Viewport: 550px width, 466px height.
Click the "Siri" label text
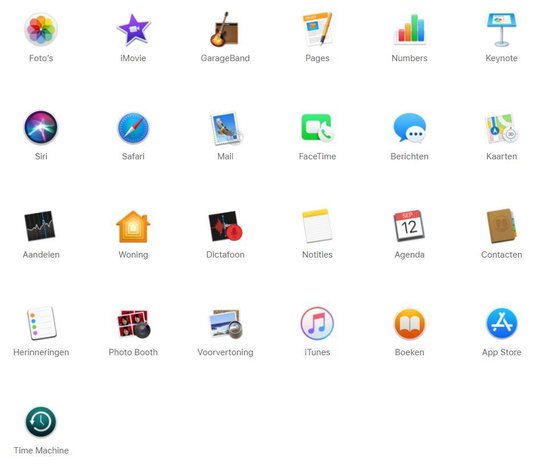click(x=41, y=156)
